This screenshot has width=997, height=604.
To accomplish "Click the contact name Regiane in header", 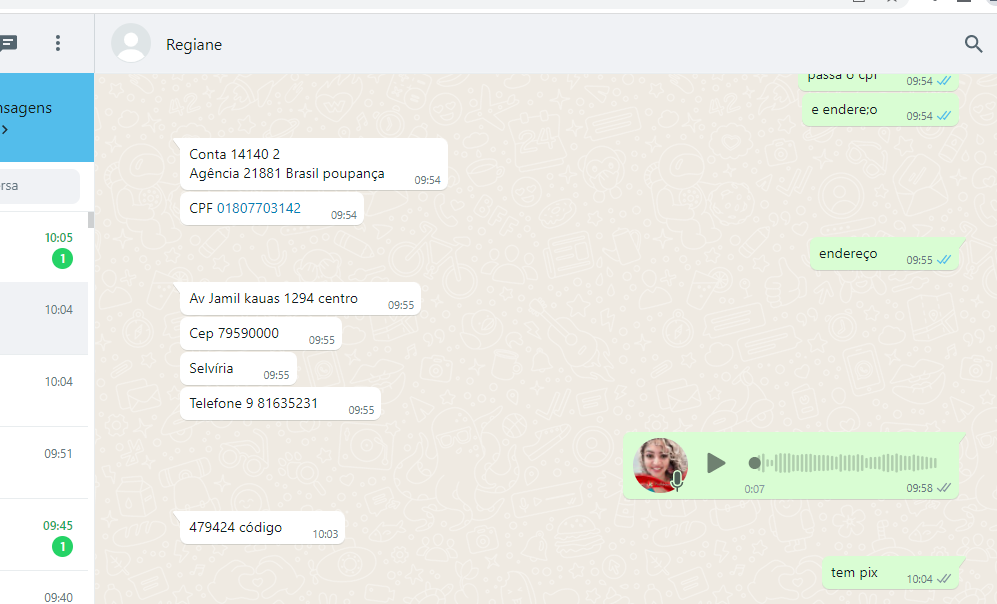I will (x=194, y=45).
